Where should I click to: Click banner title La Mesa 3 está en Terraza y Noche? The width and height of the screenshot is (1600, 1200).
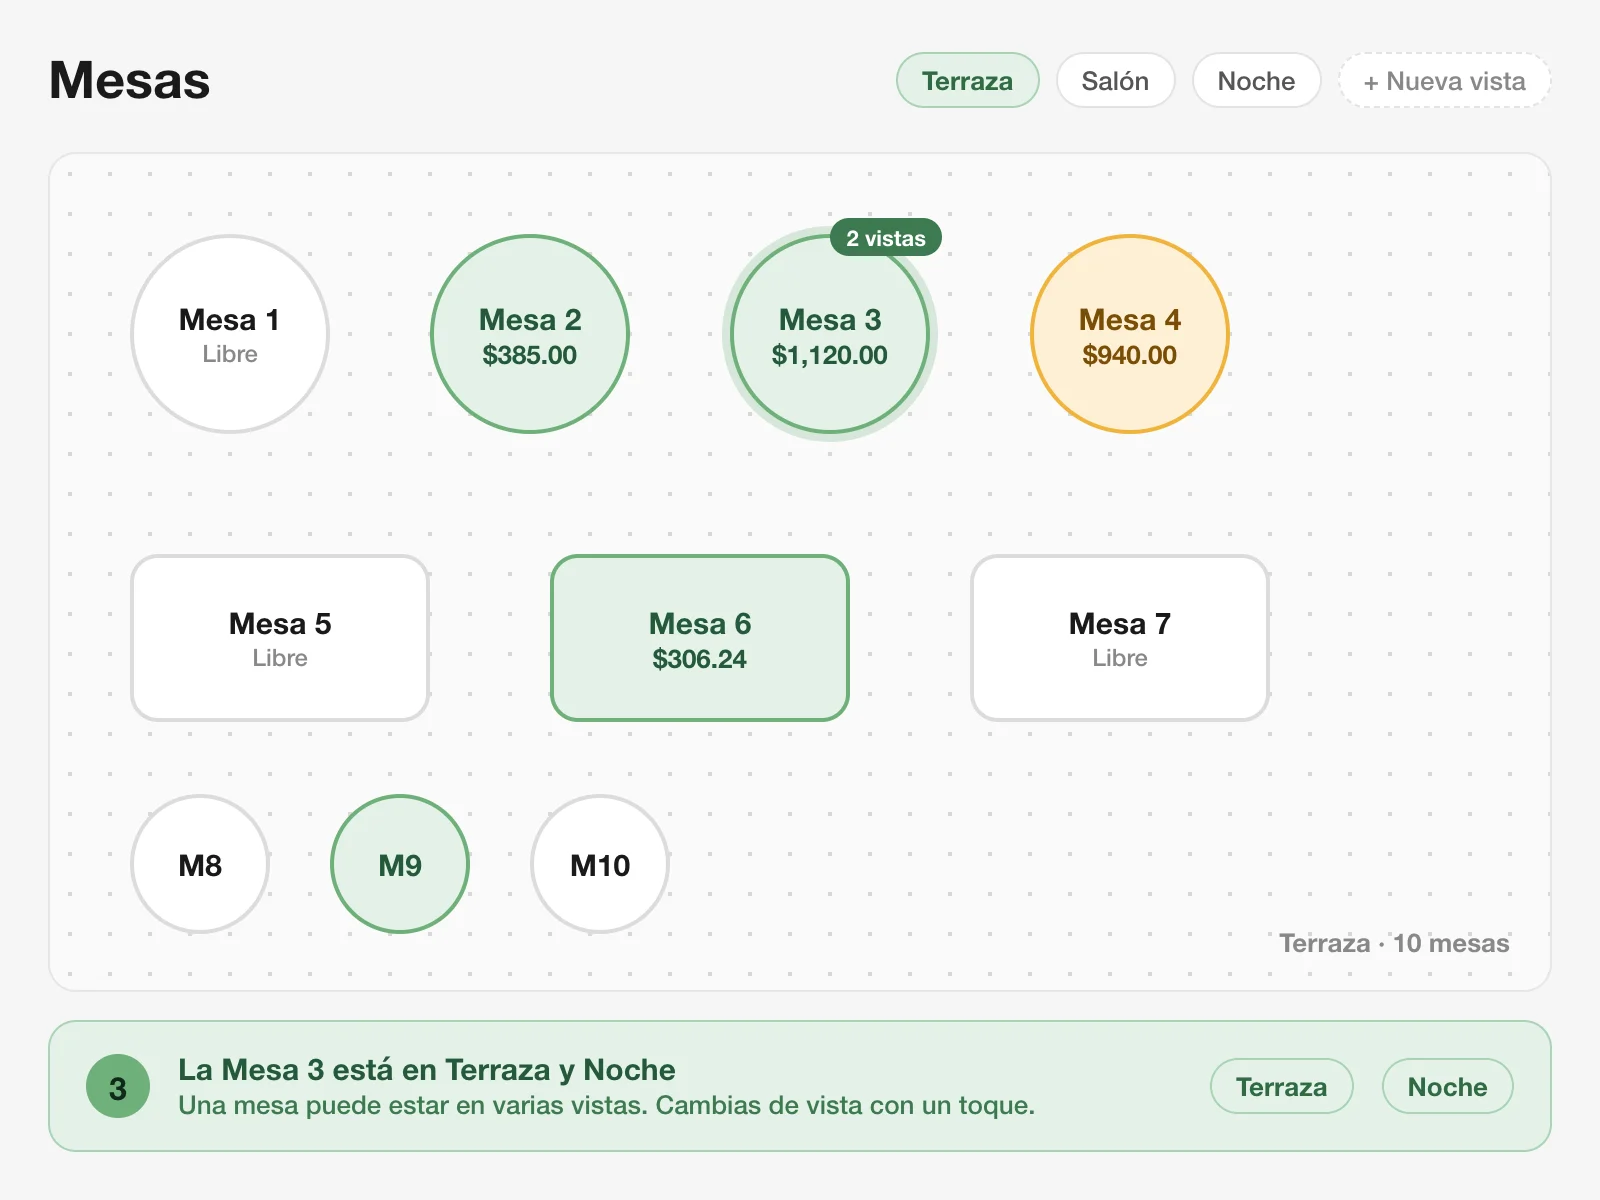coord(427,1069)
